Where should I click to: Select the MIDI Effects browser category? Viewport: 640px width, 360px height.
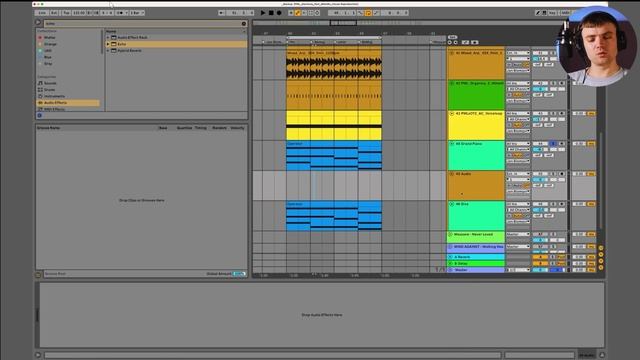coord(55,109)
